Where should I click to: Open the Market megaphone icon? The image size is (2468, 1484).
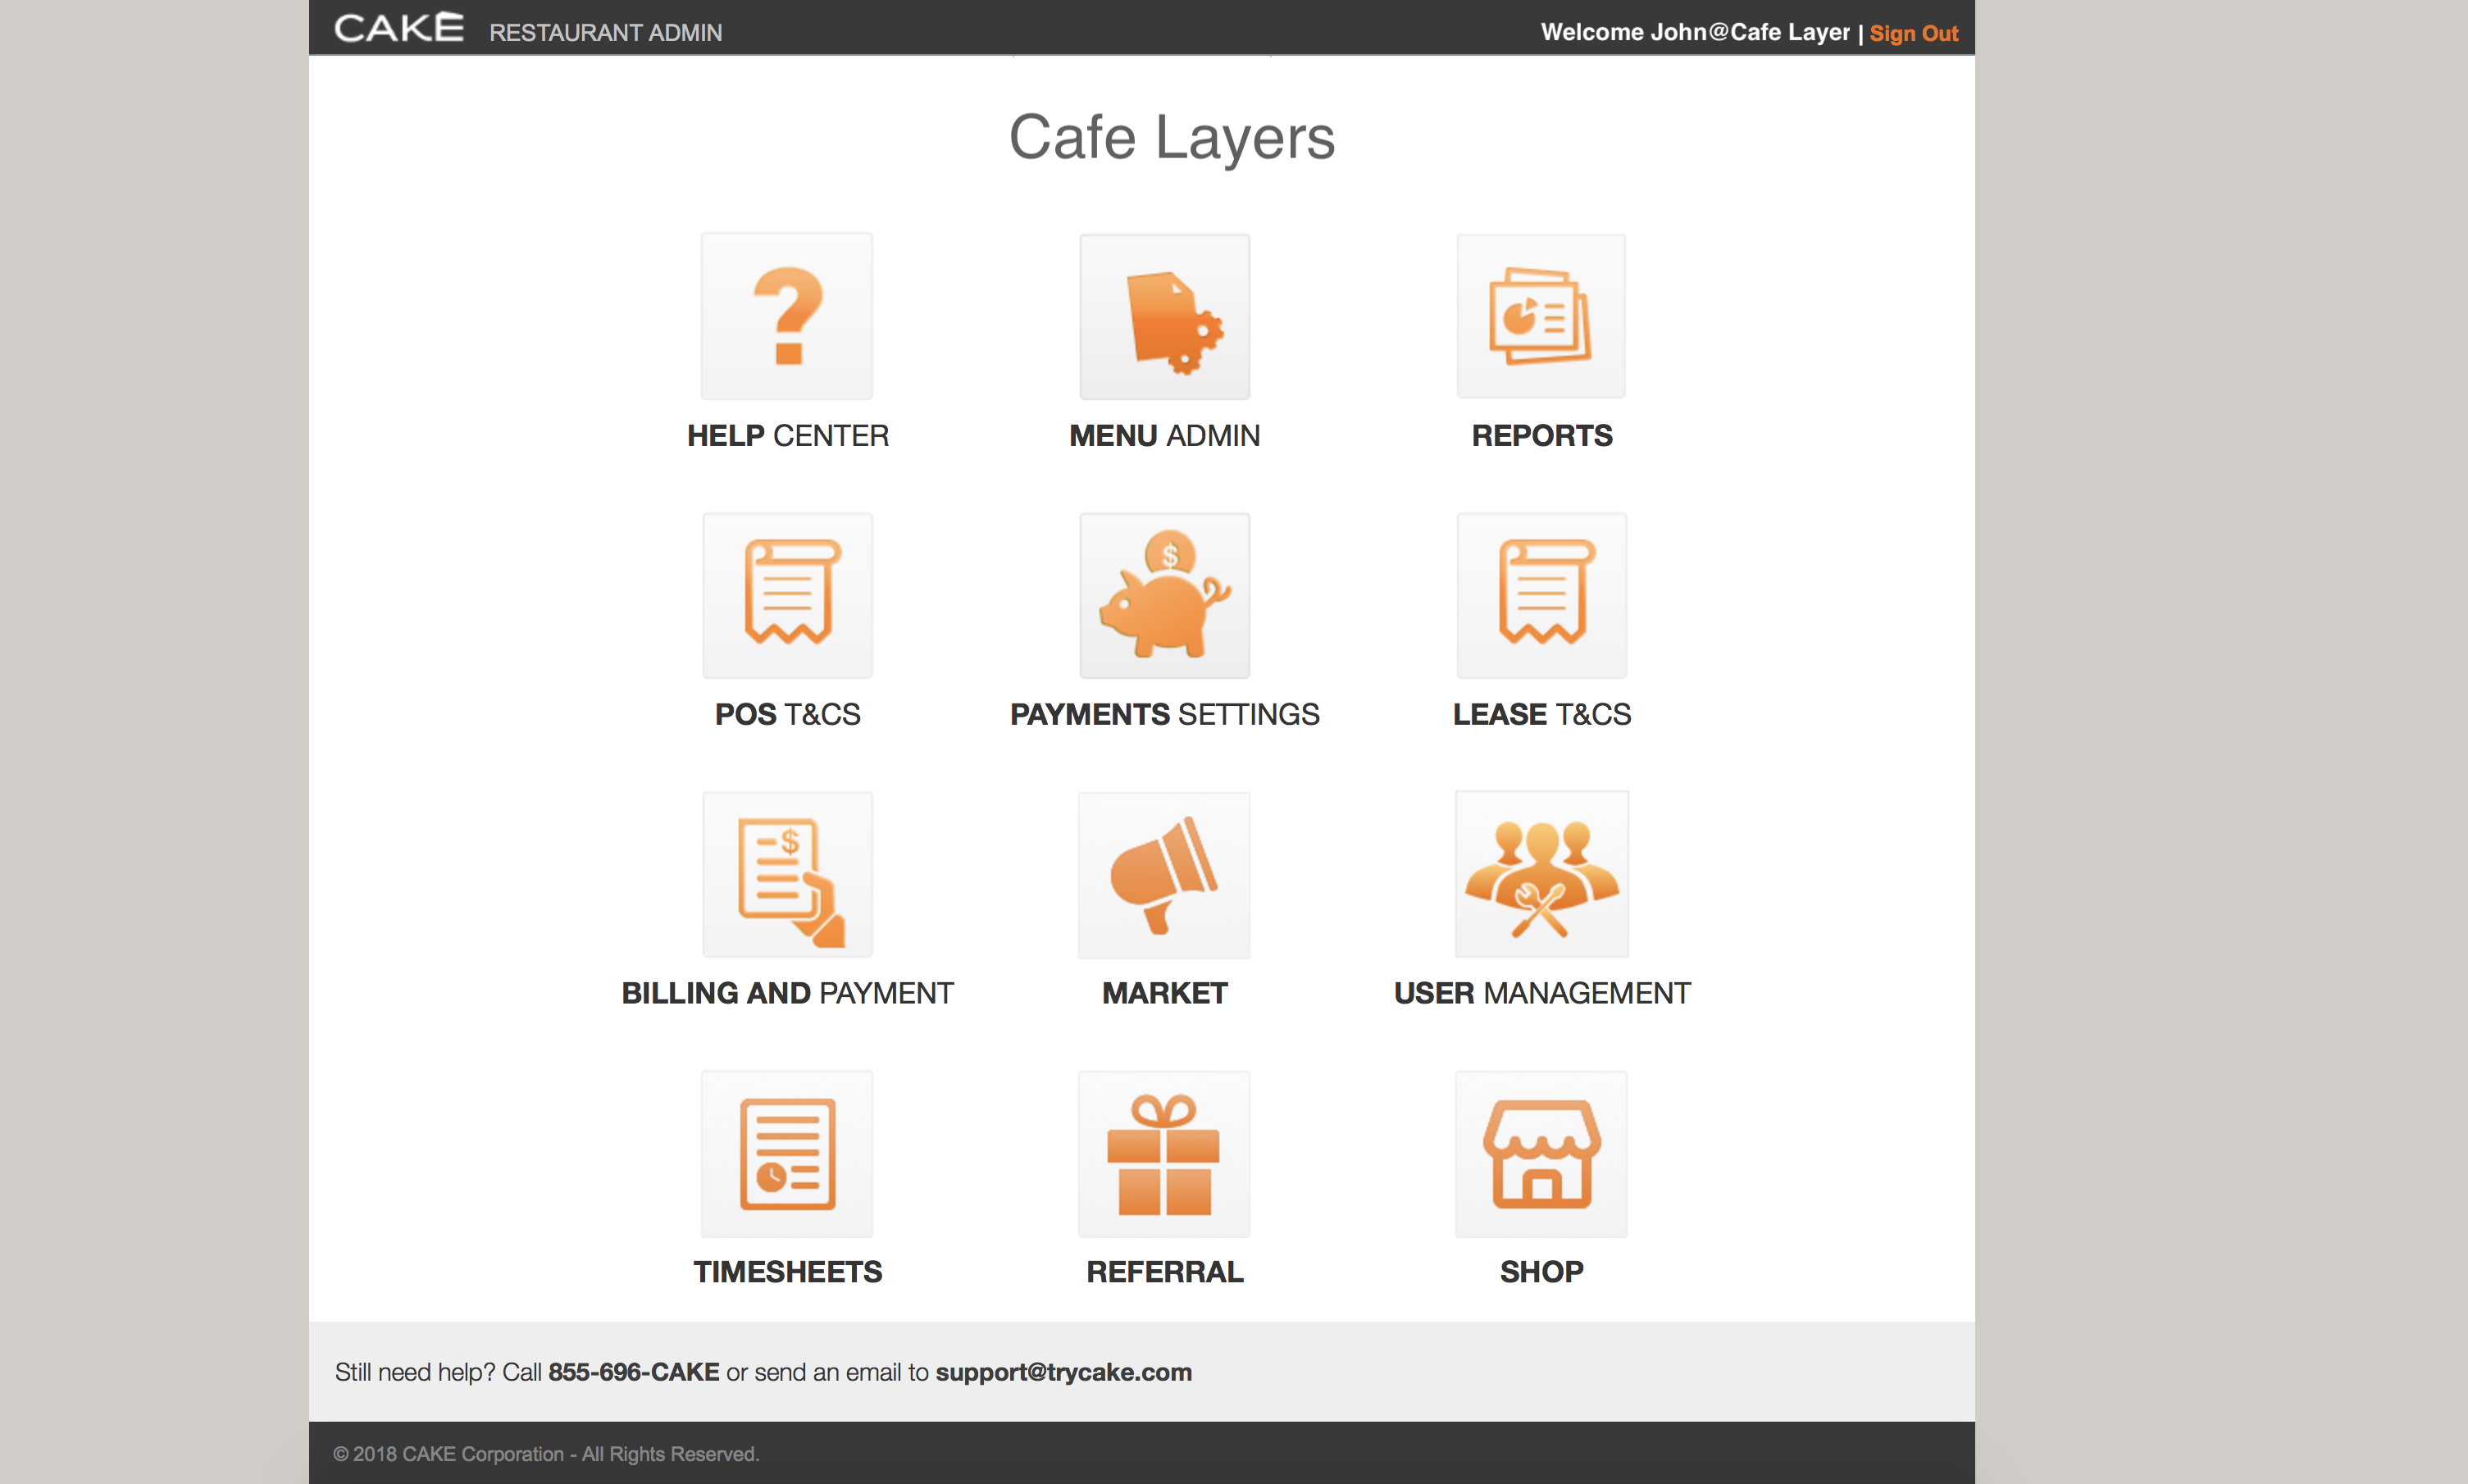pyautogui.click(x=1165, y=874)
